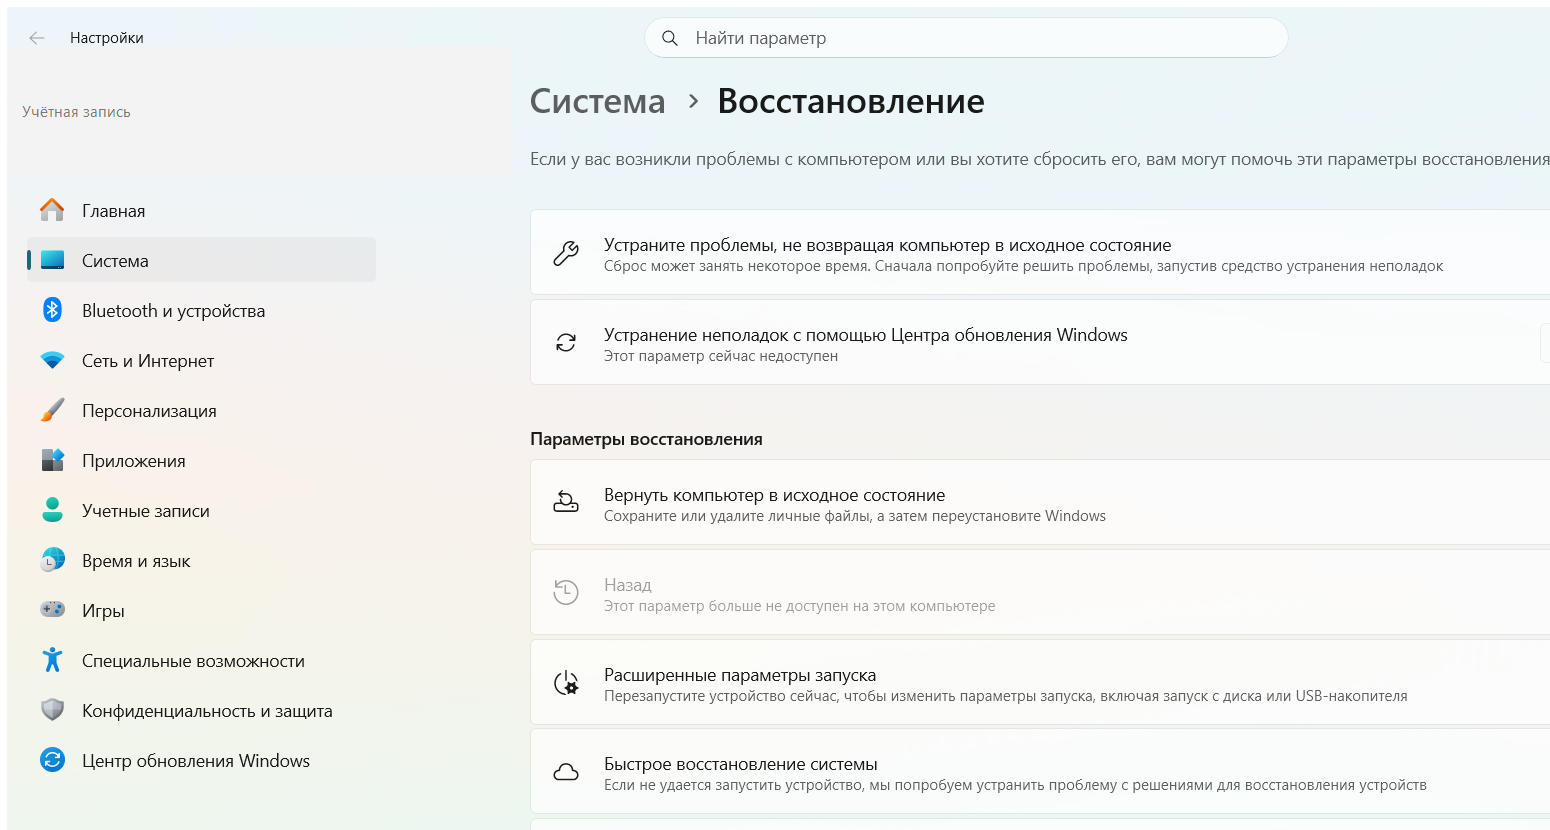Click the Windows Update sync icon in the sidebar
The image size is (1550, 830).
point(52,760)
